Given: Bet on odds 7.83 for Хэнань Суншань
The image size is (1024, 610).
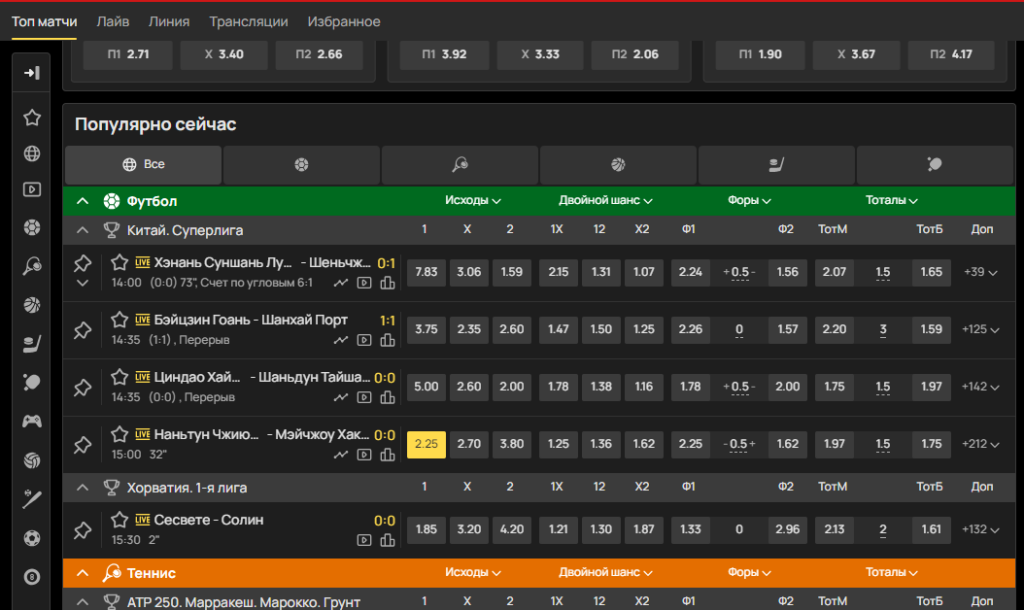Looking at the screenshot, I should tap(426, 272).
